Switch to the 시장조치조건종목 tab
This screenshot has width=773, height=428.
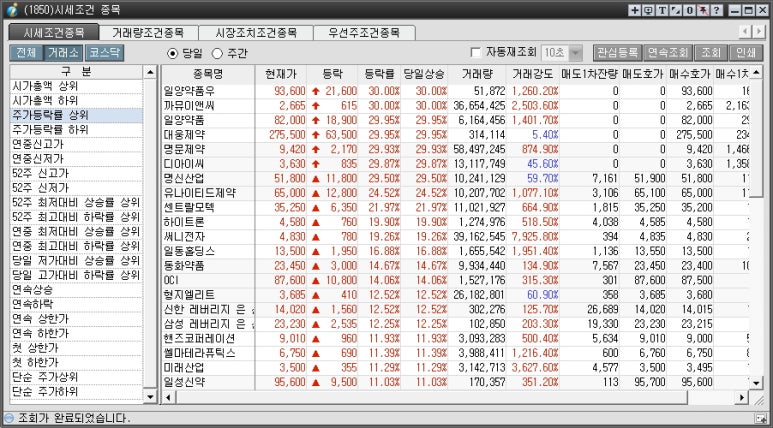256,33
